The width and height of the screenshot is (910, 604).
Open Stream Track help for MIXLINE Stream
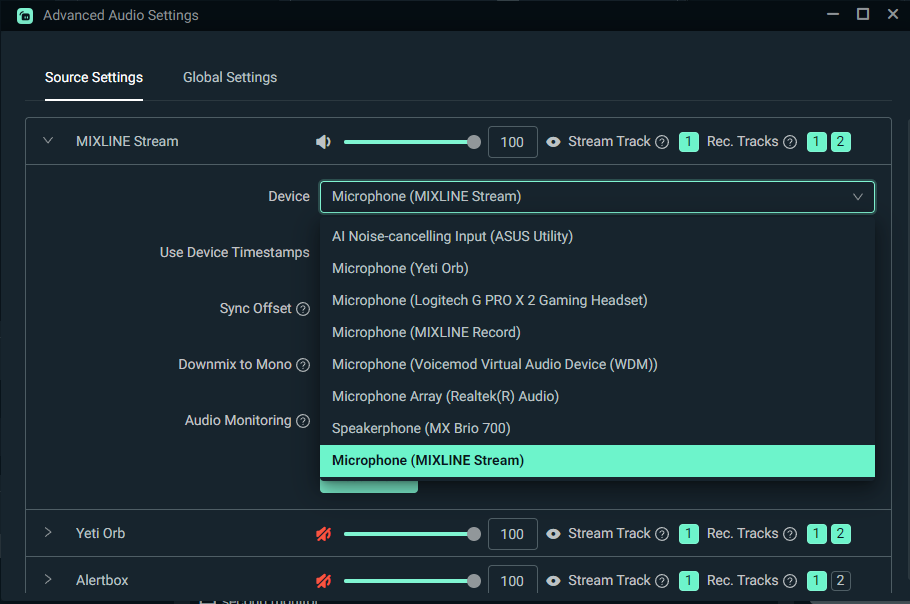point(662,142)
